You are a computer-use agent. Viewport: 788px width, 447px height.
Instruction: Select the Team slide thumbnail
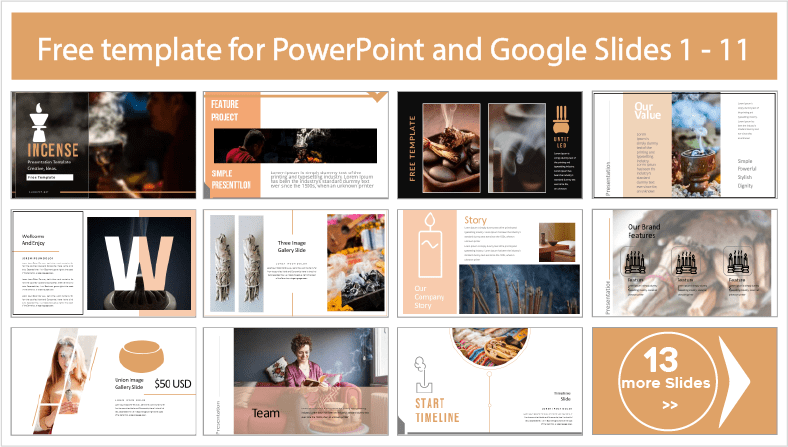(x=296, y=381)
